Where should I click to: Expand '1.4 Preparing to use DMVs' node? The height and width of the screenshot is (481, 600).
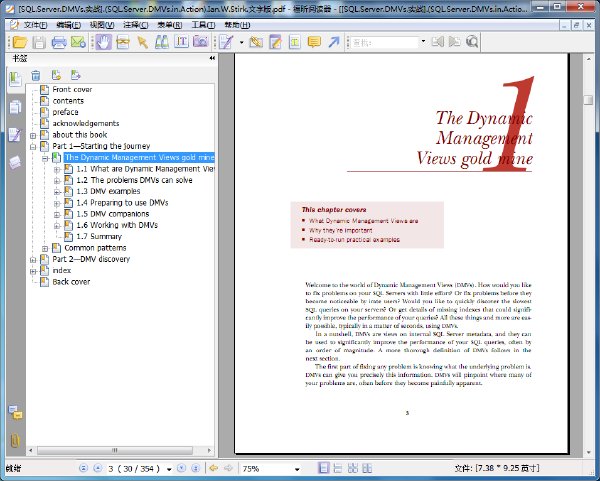(57, 203)
